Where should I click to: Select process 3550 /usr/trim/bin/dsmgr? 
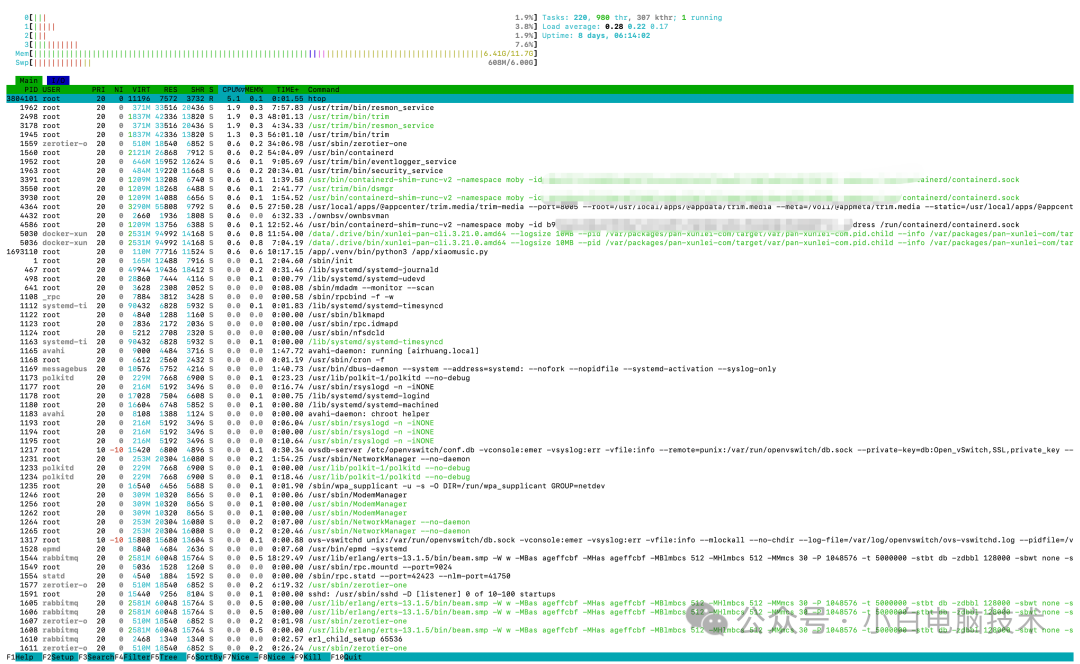(540, 189)
